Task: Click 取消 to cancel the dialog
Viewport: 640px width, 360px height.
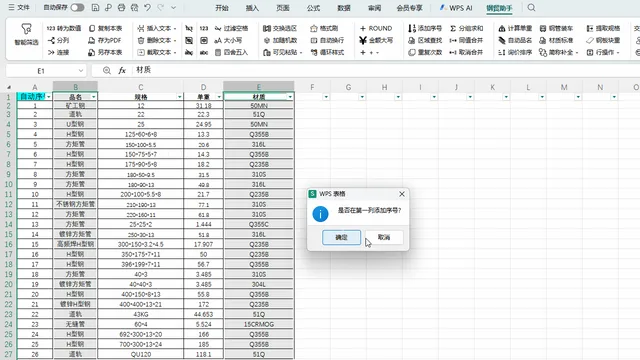Action: 384,237
